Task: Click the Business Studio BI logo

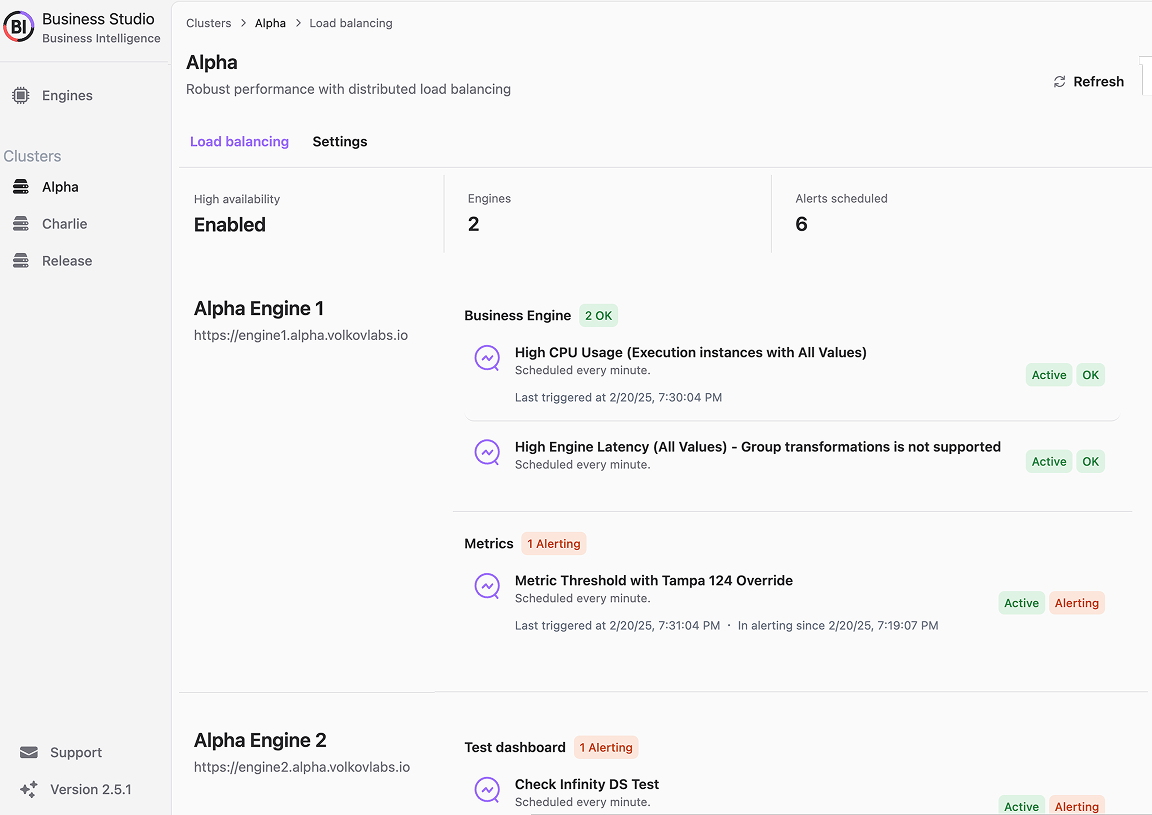Action: pyautogui.click(x=18, y=27)
